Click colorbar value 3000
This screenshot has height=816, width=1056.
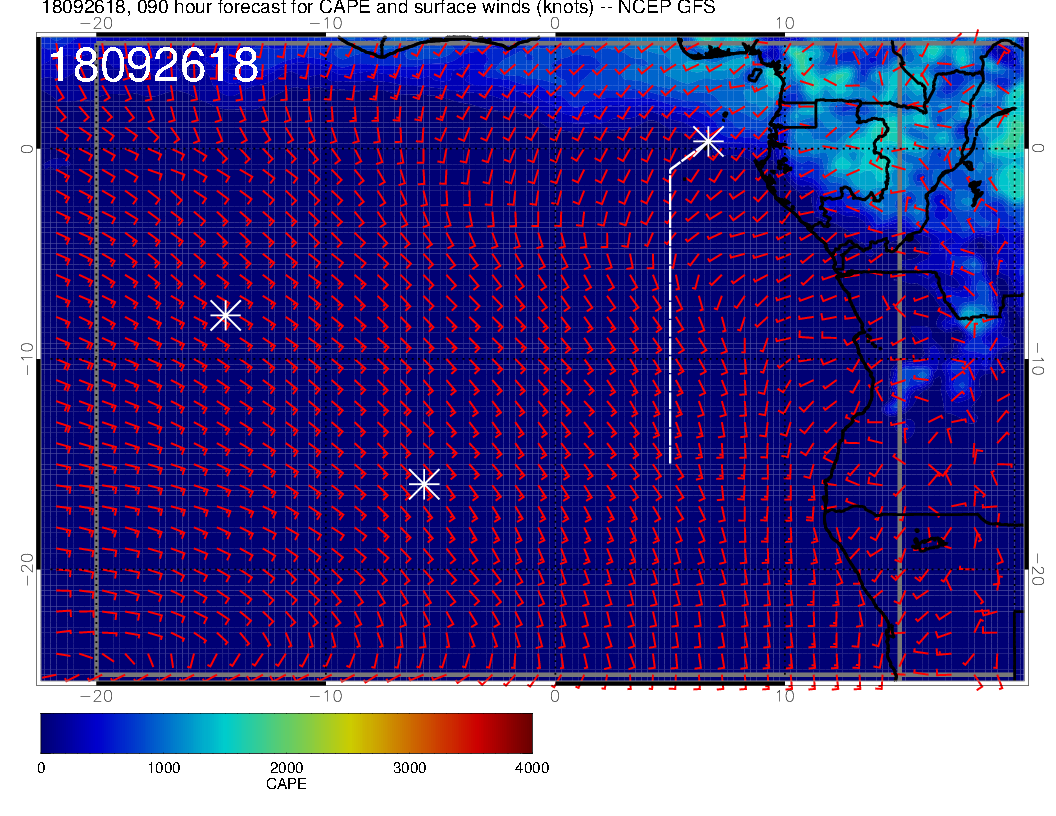pyautogui.click(x=409, y=768)
